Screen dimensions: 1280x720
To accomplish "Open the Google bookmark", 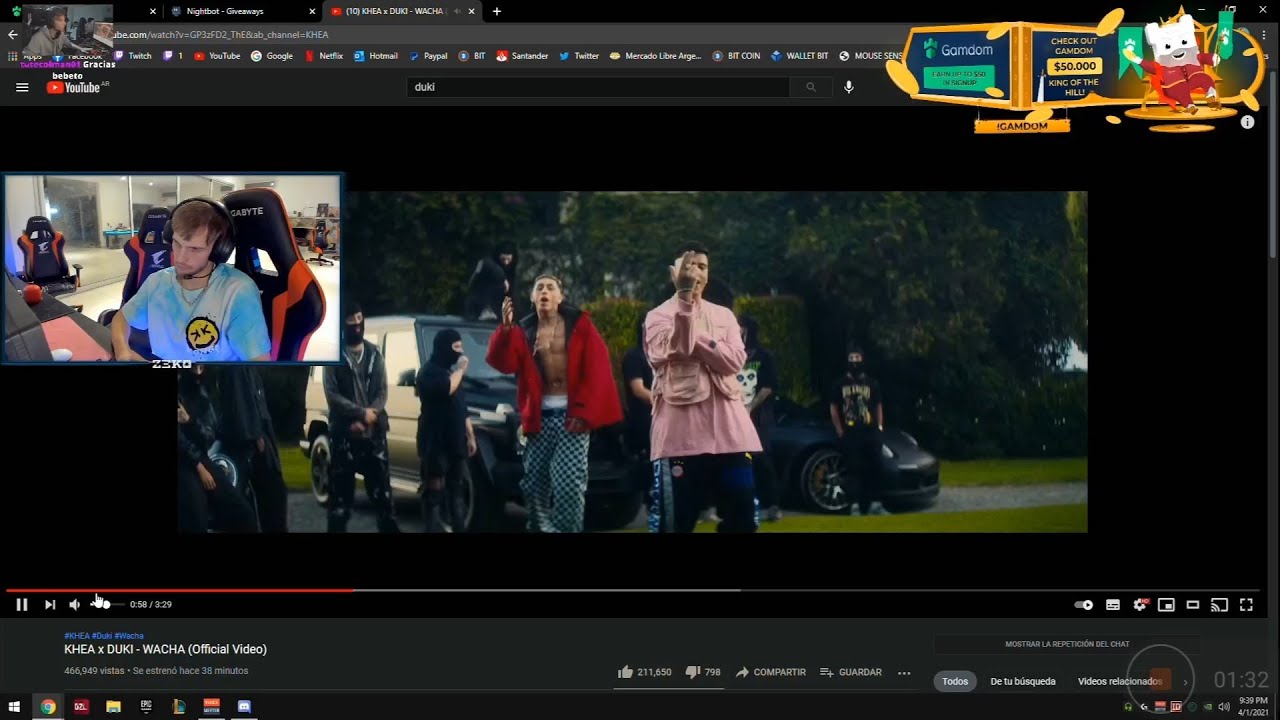I will 272,56.
